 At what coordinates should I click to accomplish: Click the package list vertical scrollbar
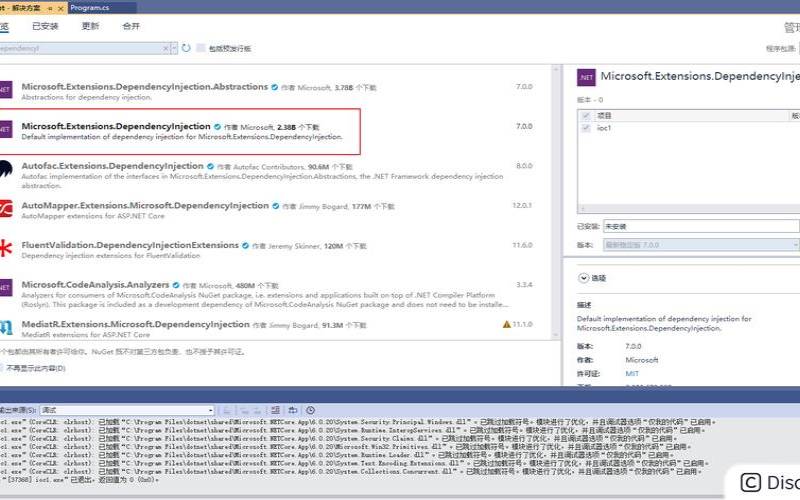(556, 202)
